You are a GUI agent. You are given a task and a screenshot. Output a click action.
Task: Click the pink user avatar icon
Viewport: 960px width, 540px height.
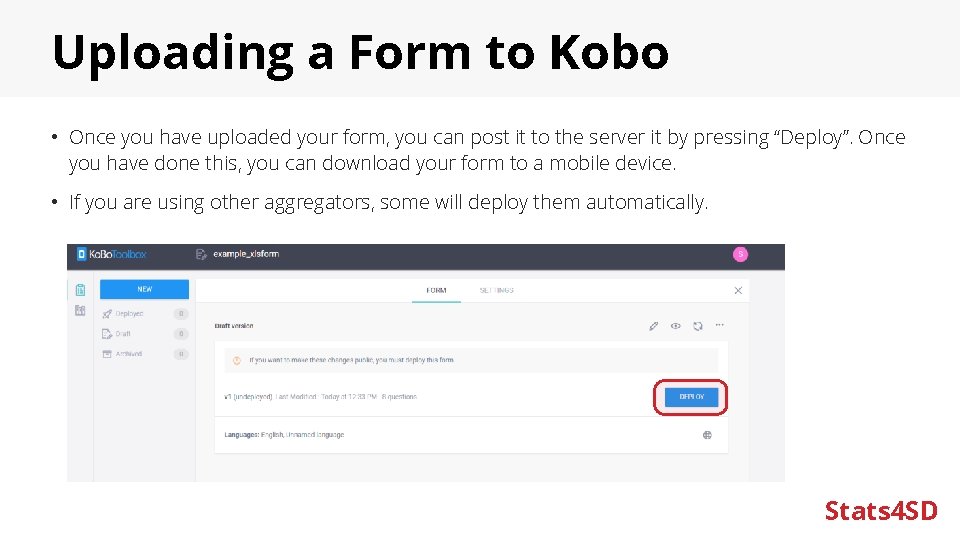(x=740, y=255)
